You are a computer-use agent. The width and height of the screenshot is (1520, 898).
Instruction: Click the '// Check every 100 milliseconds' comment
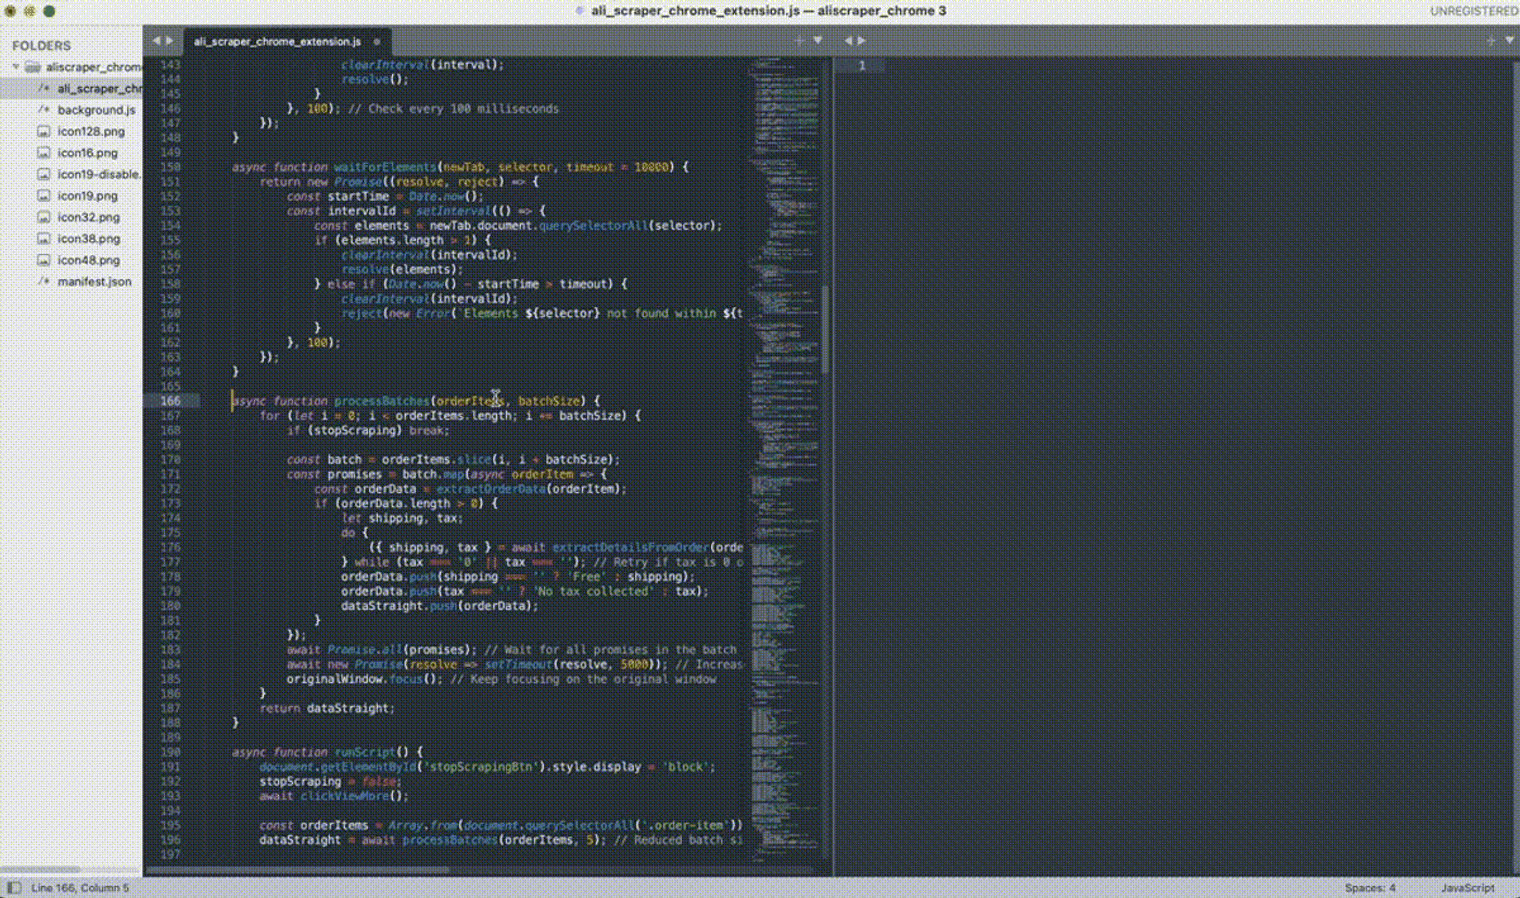[x=453, y=109]
